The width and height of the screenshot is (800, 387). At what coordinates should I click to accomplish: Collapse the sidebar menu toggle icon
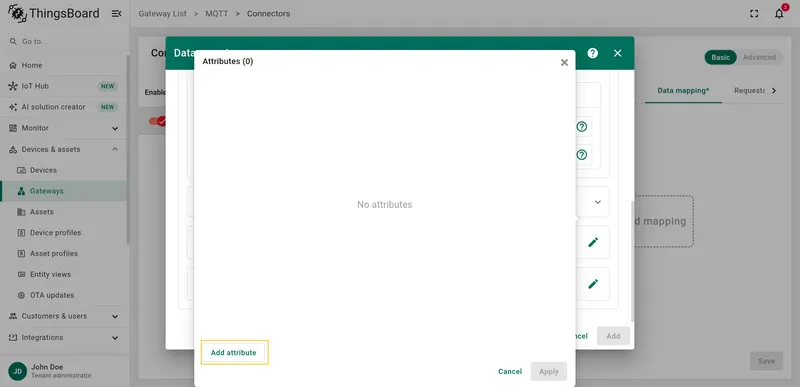click(x=116, y=14)
